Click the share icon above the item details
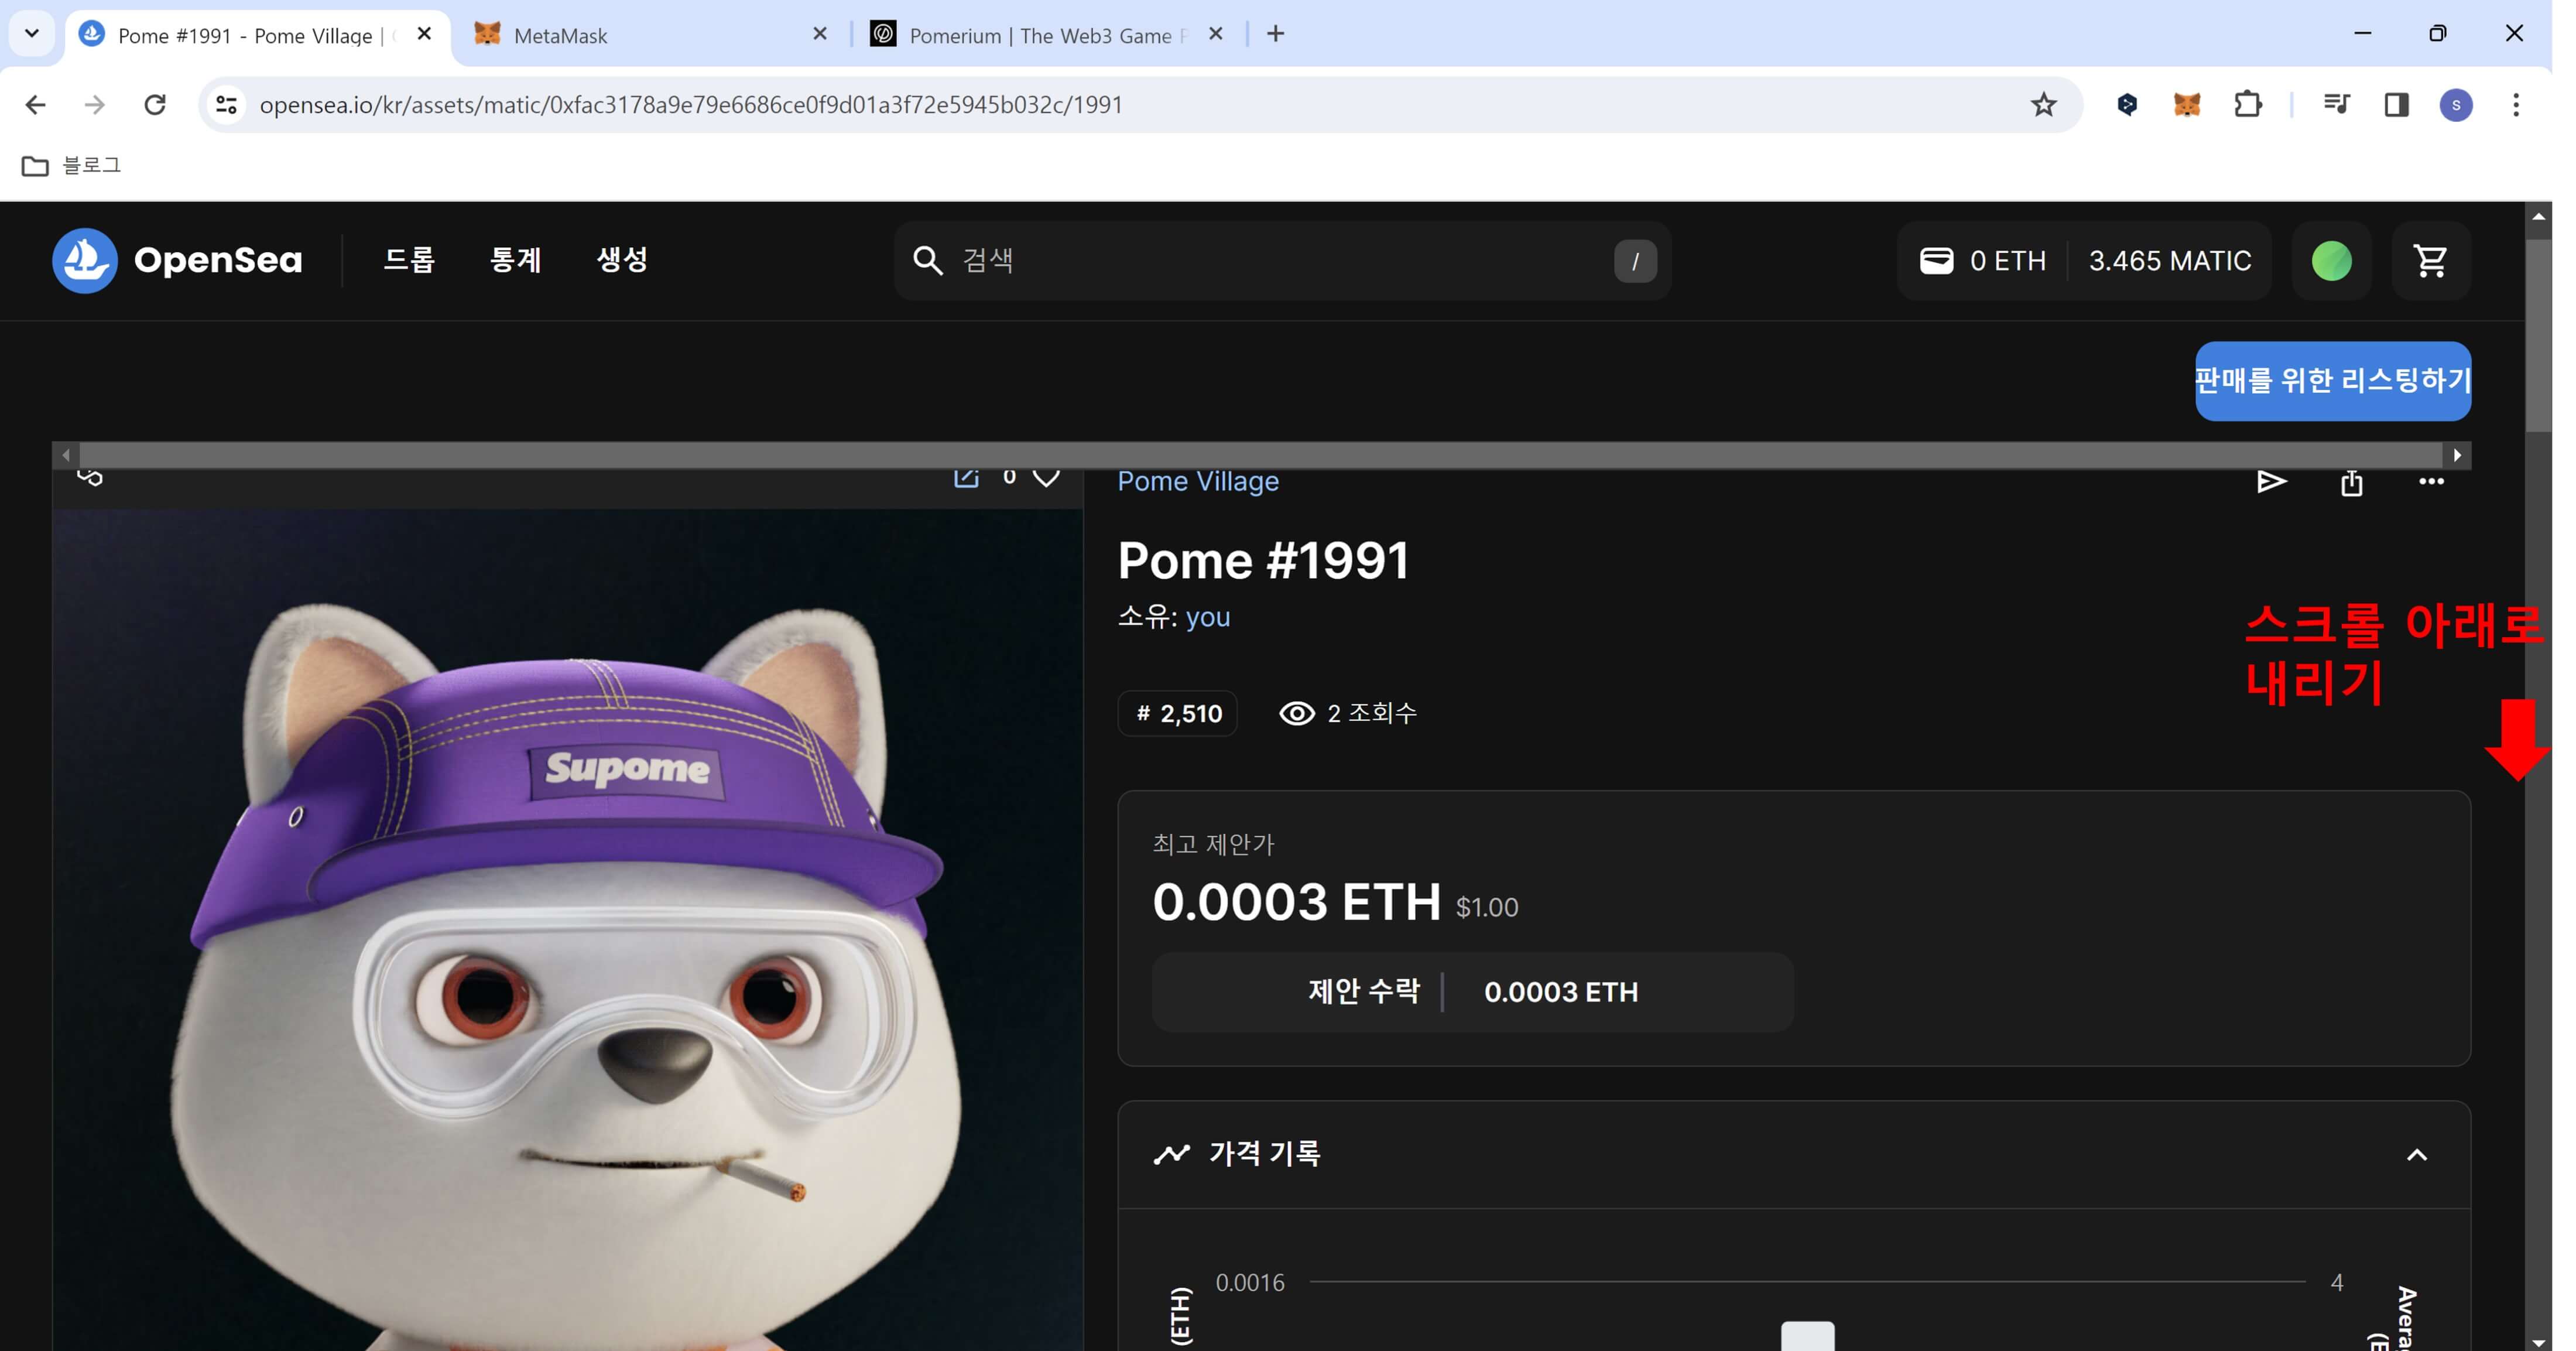The width and height of the screenshot is (2576, 1351). pyautogui.click(x=2352, y=482)
